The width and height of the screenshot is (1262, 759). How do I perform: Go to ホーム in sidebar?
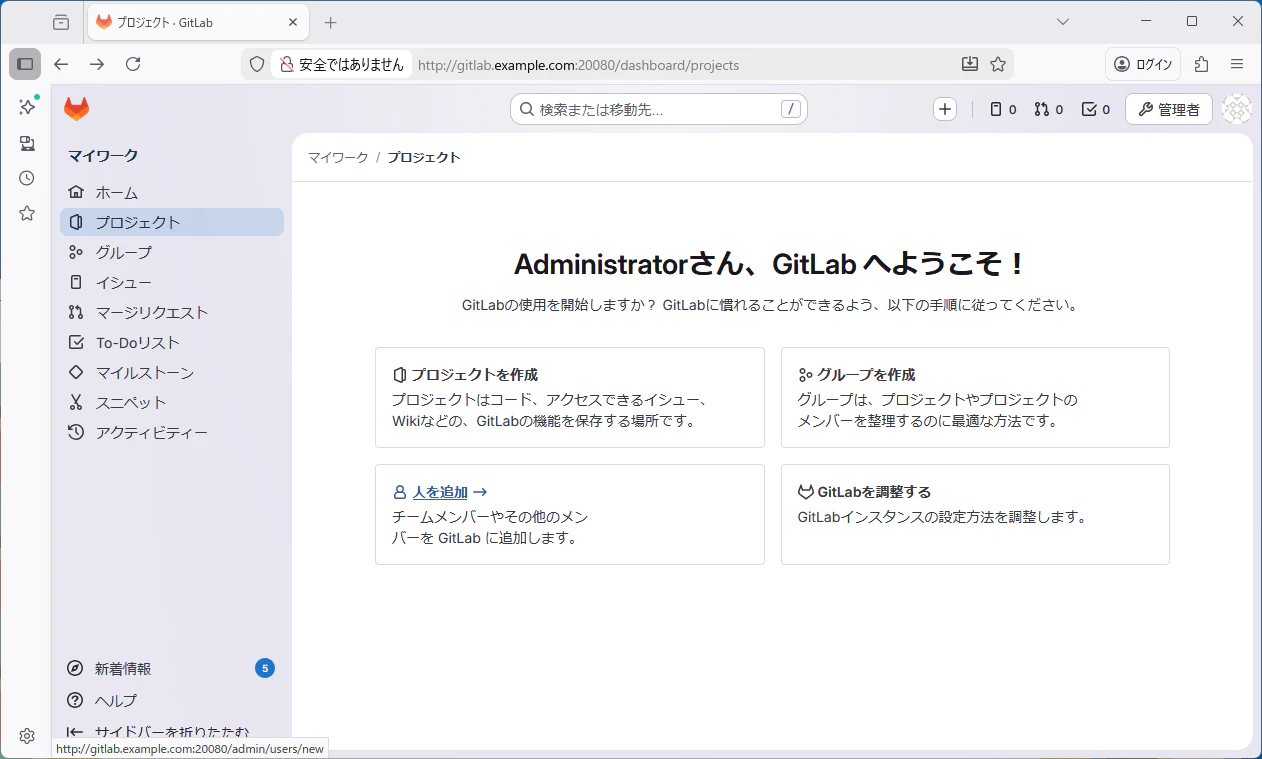(x=172, y=192)
